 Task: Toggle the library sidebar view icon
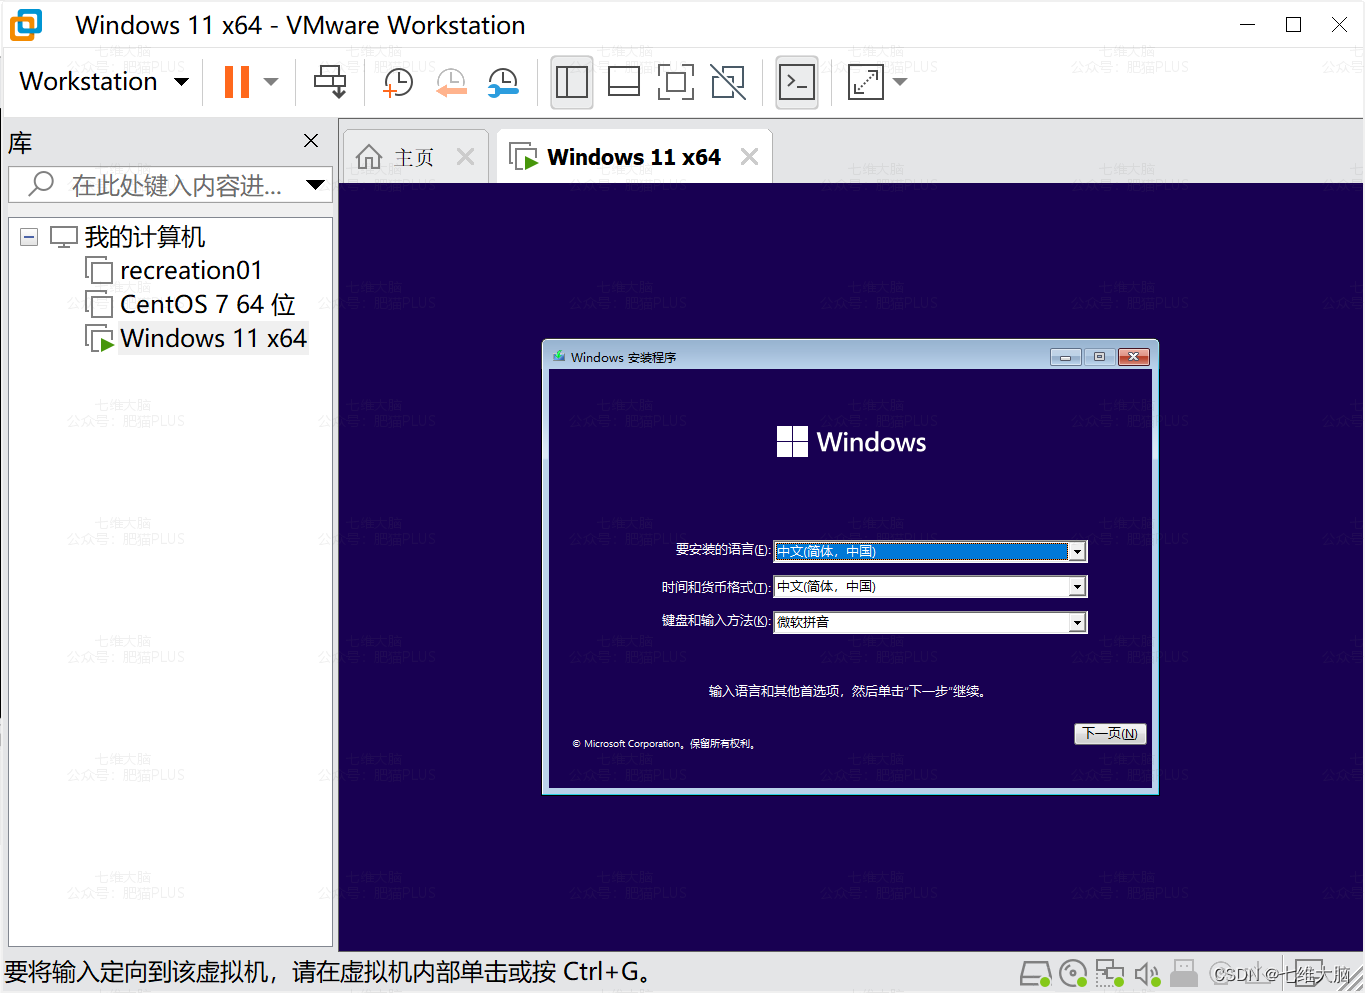coord(571,82)
